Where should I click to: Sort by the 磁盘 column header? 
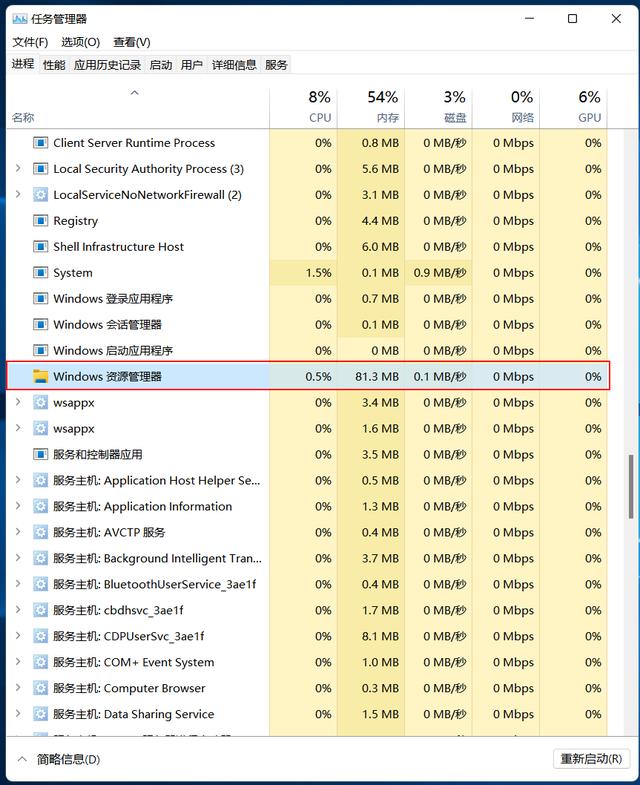[439, 108]
